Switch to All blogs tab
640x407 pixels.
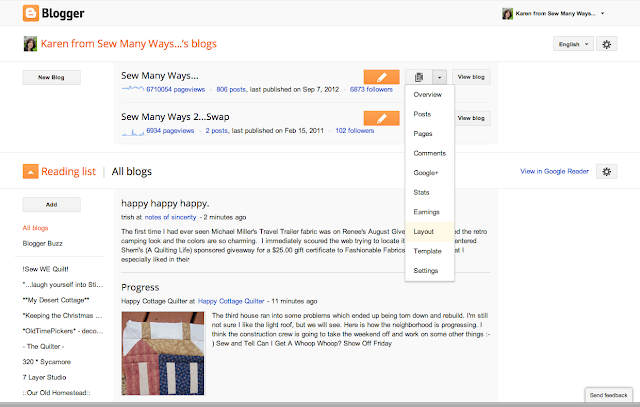[131, 171]
